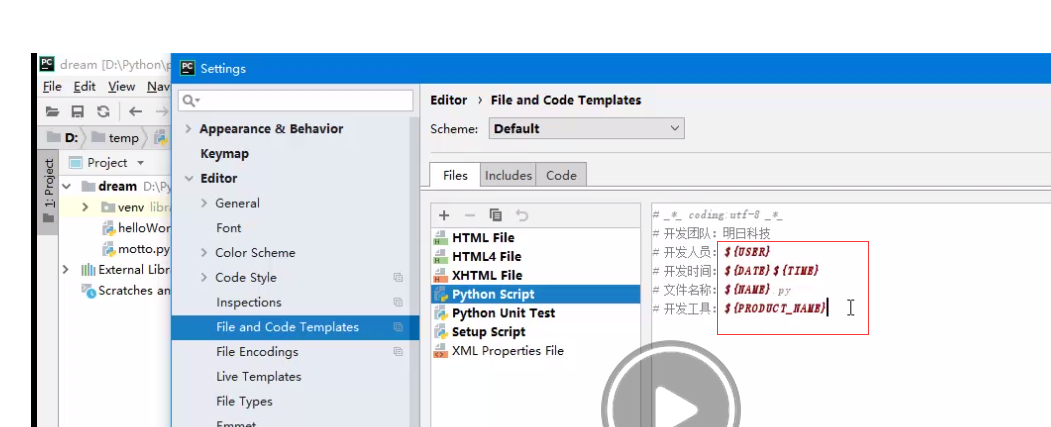Open the View menu
Image resolution: width=1051 pixels, height=427 pixels.
(121, 86)
